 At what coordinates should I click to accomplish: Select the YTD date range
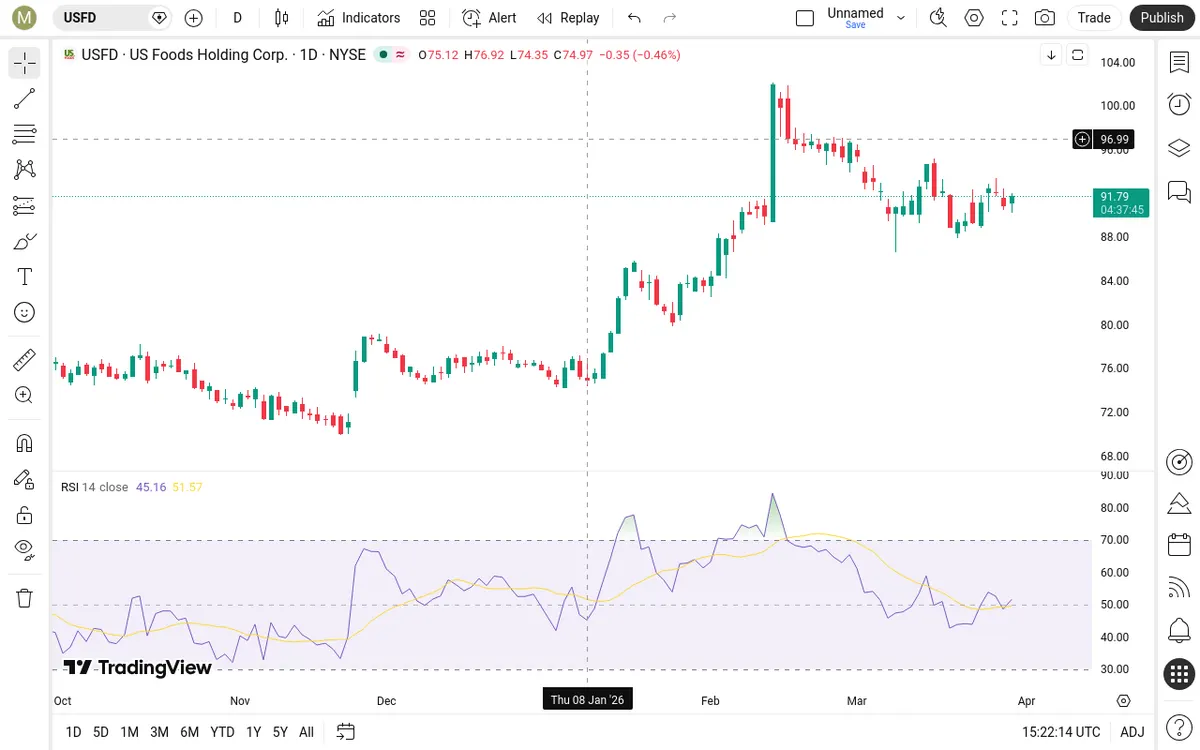[x=222, y=732]
